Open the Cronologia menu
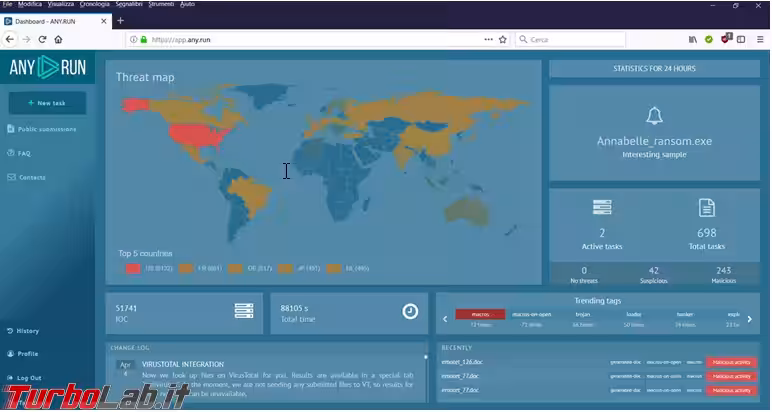The image size is (772, 412). (x=95, y=5)
